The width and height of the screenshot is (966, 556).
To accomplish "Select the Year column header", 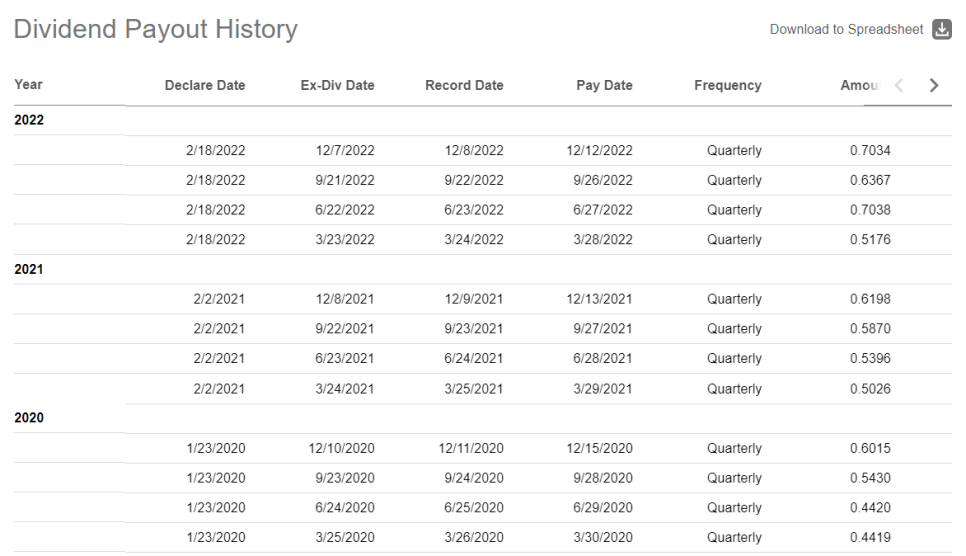I will point(28,84).
